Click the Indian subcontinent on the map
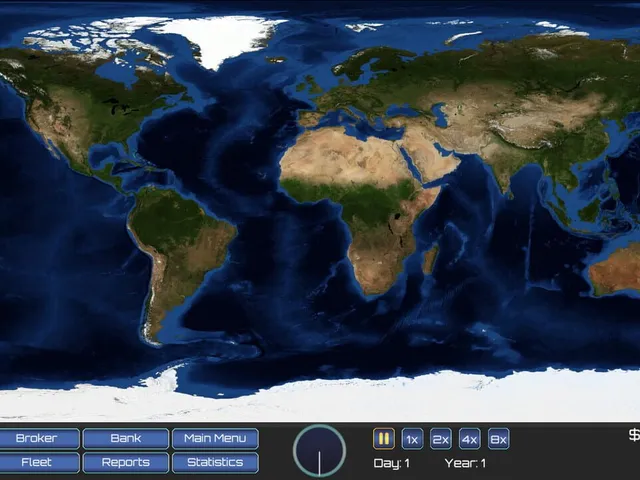The width and height of the screenshot is (640, 480). click(x=504, y=169)
